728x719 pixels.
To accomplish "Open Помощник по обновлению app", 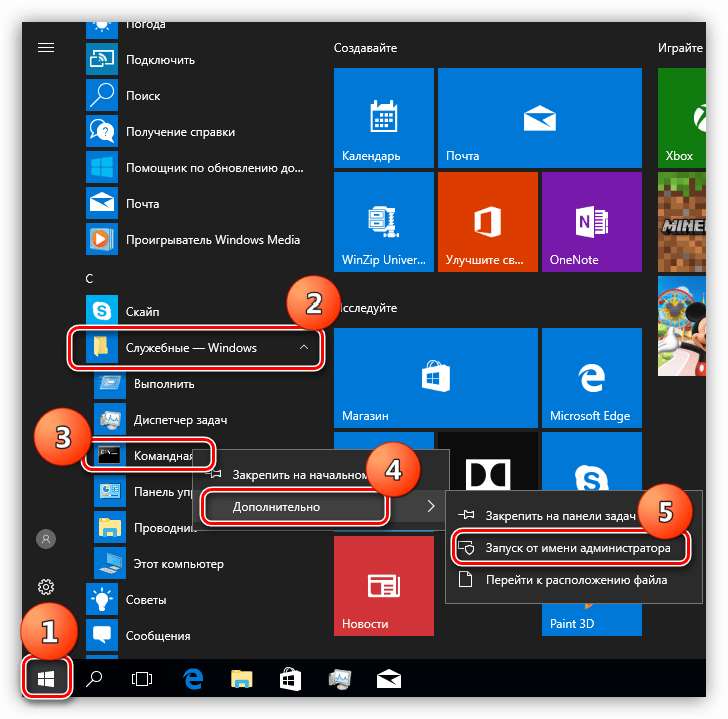I will click(x=195, y=168).
